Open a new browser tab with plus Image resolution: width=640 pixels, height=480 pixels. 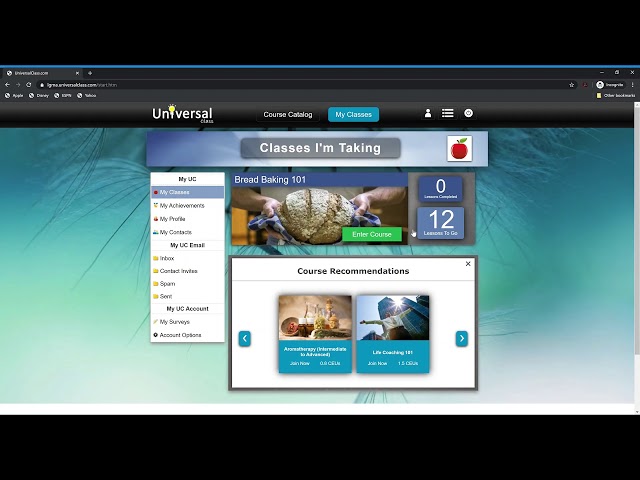[x=90, y=73]
